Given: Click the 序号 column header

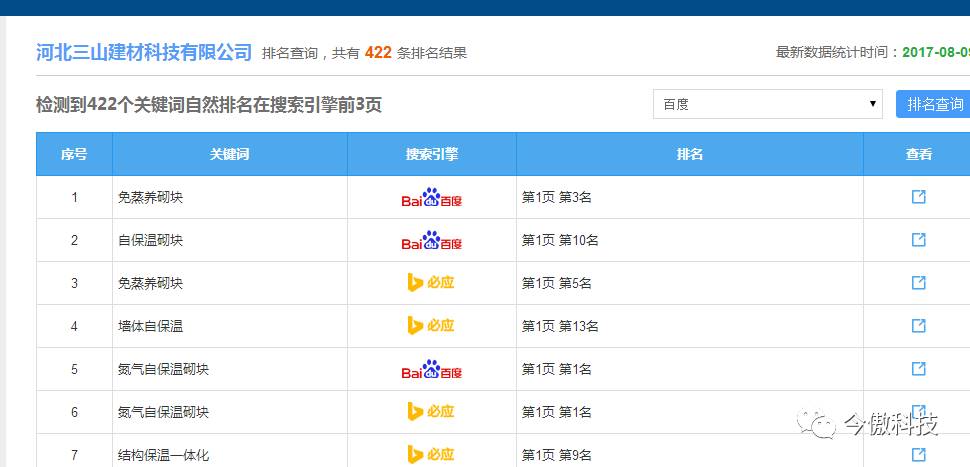Looking at the screenshot, I should 74,154.
